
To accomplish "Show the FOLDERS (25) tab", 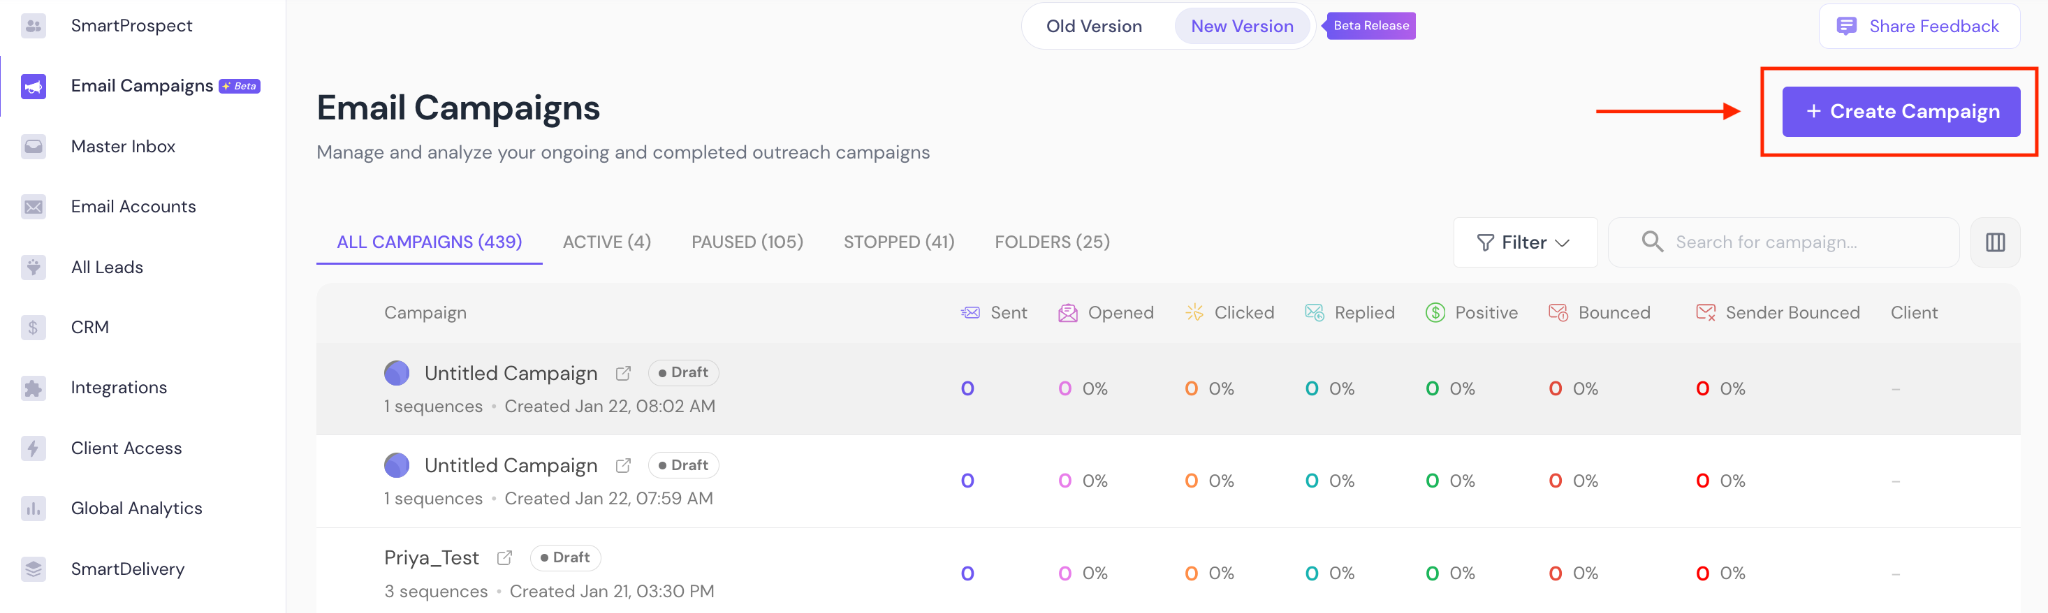I will (1052, 242).
